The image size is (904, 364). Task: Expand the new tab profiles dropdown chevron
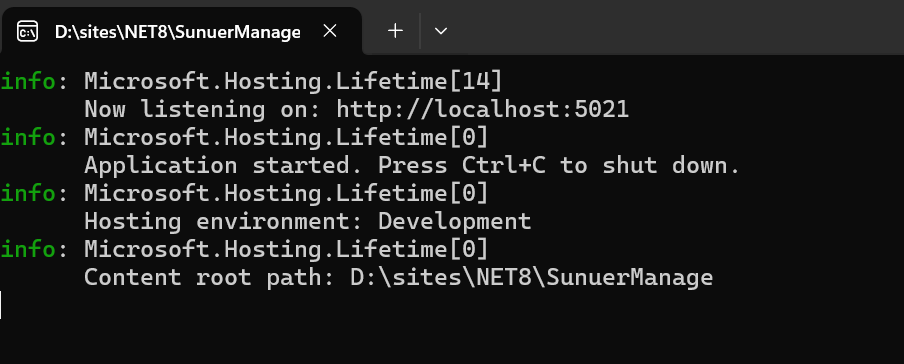(x=440, y=31)
